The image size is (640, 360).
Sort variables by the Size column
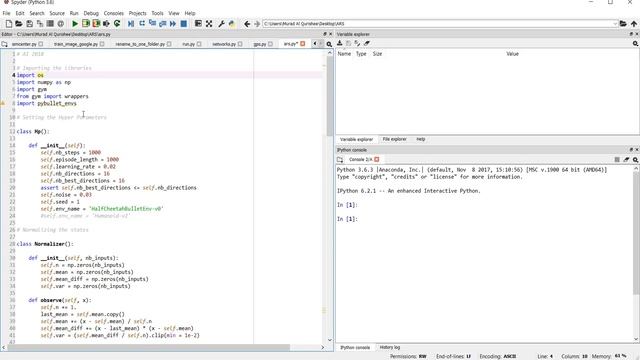(377, 54)
